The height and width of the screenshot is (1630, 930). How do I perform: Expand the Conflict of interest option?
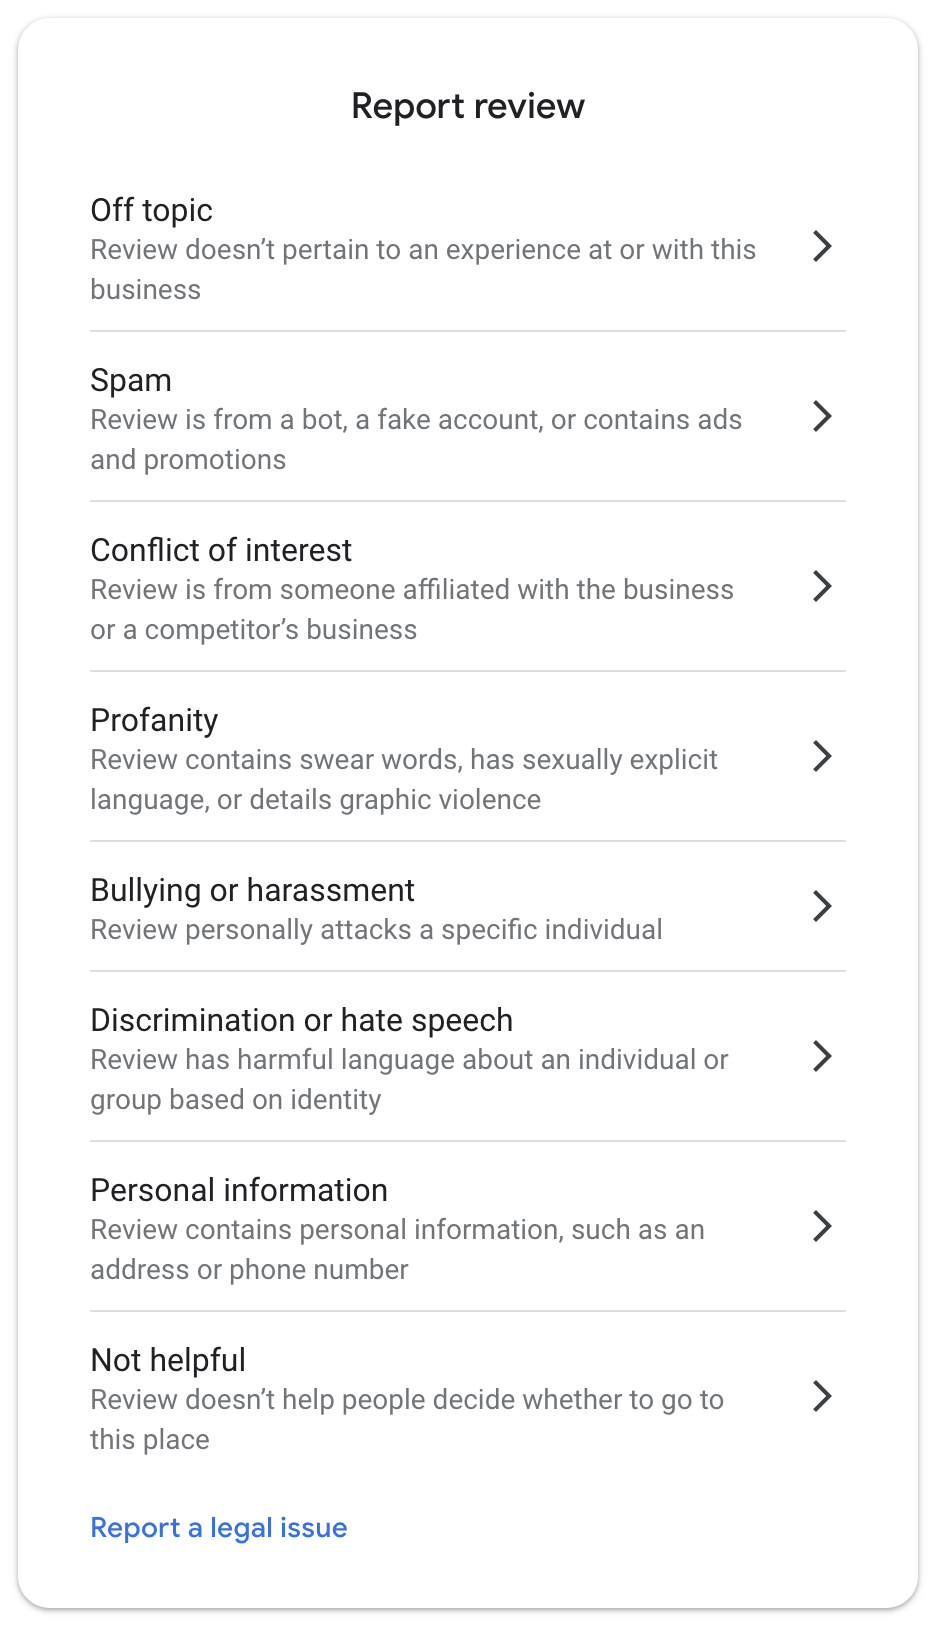[x=822, y=588]
